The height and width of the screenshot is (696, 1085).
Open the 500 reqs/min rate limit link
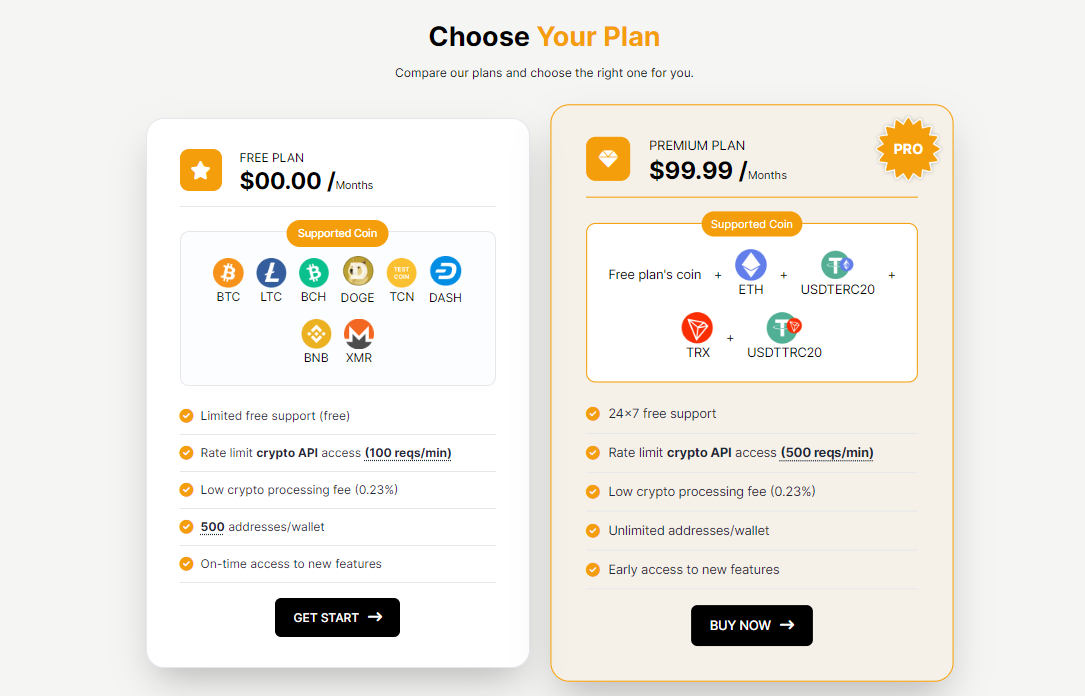tap(826, 452)
